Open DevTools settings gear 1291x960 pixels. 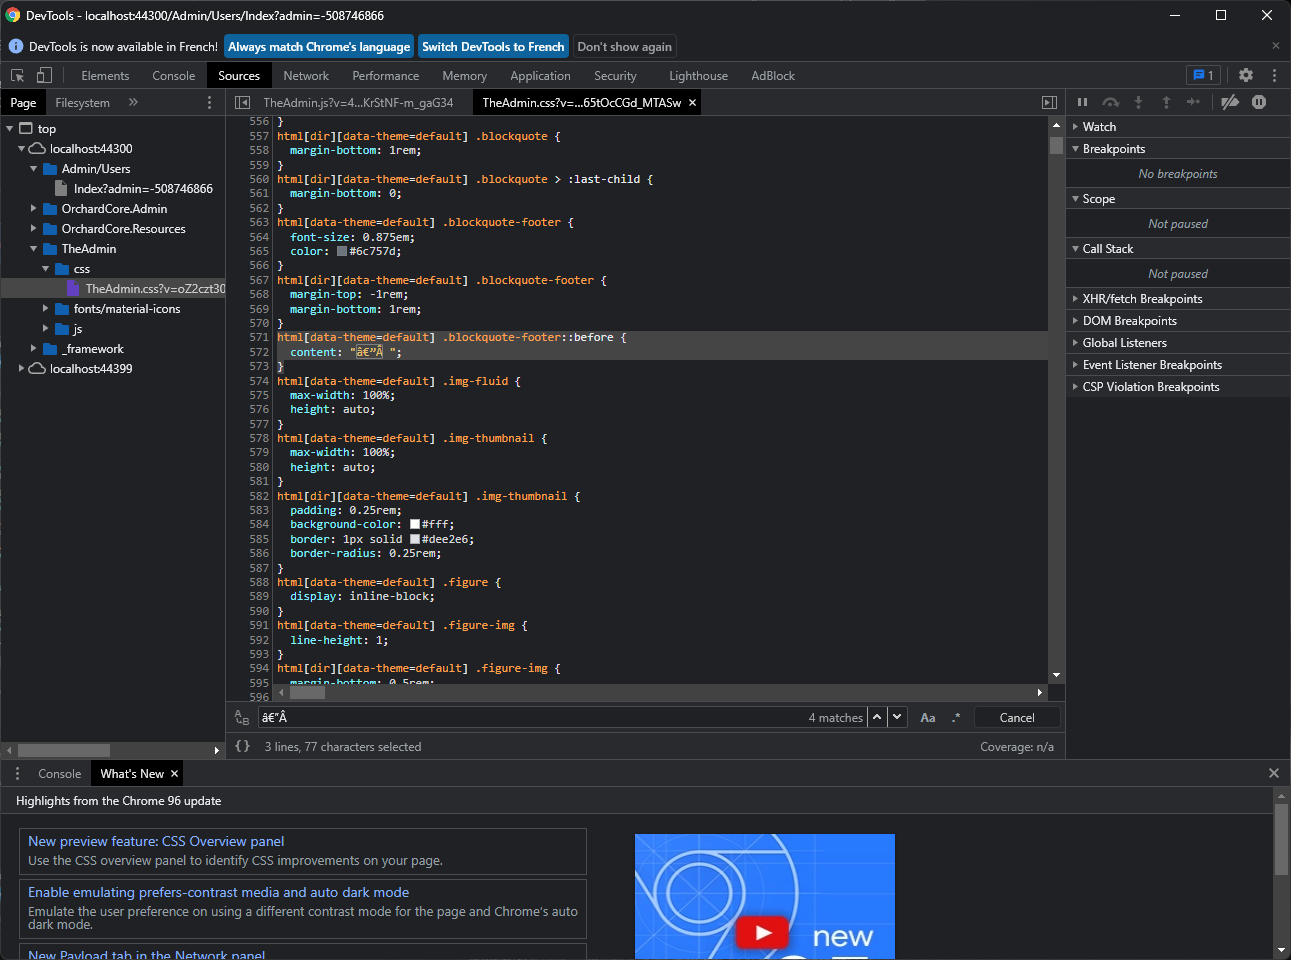pos(1245,75)
